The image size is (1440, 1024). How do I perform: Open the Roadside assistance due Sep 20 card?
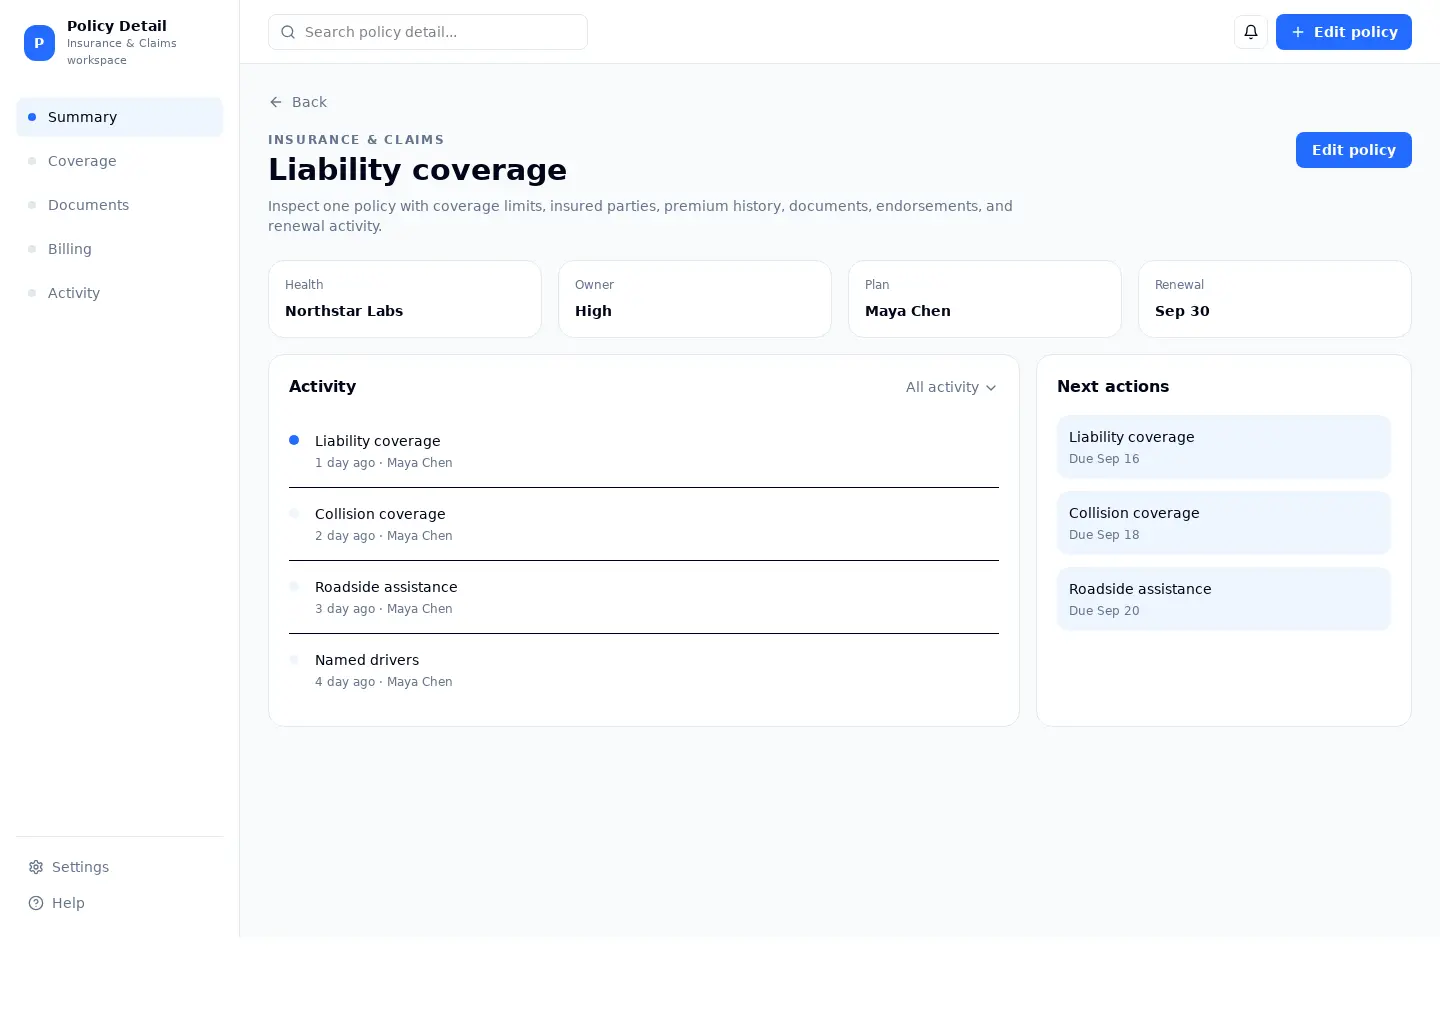pyautogui.click(x=1224, y=599)
